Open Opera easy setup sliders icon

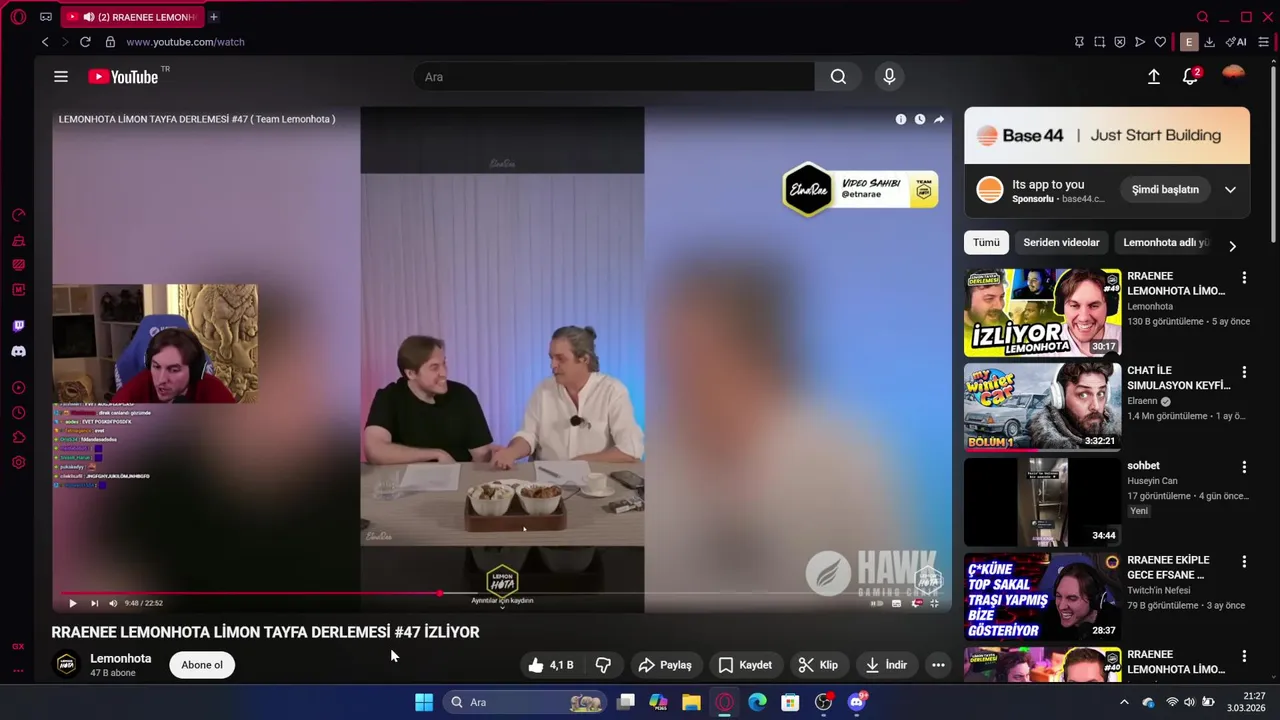[x=1264, y=42]
